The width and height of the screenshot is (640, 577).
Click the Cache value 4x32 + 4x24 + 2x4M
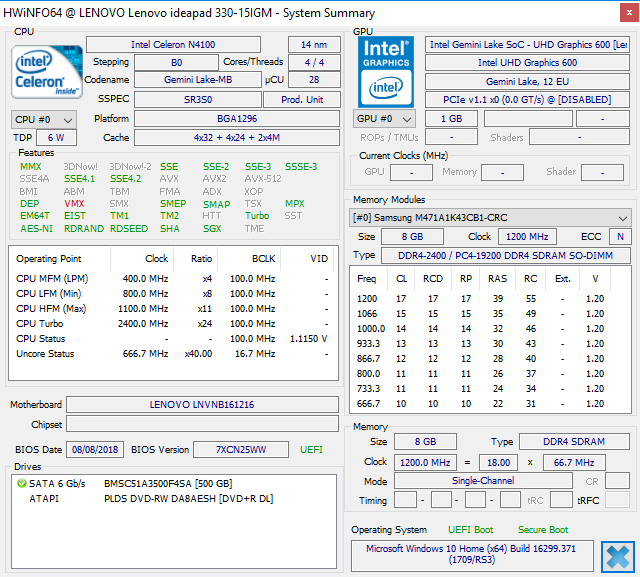pos(237,138)
